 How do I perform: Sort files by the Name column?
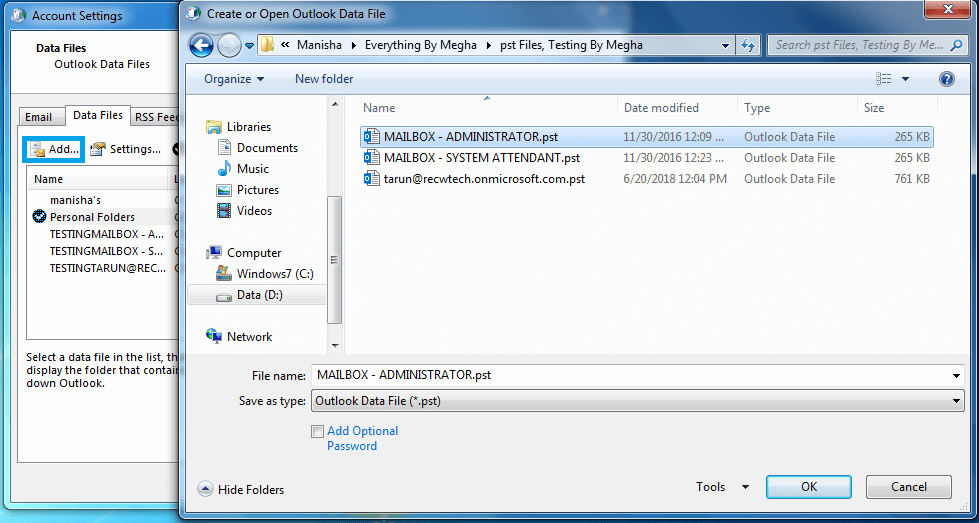click(487, 107)
